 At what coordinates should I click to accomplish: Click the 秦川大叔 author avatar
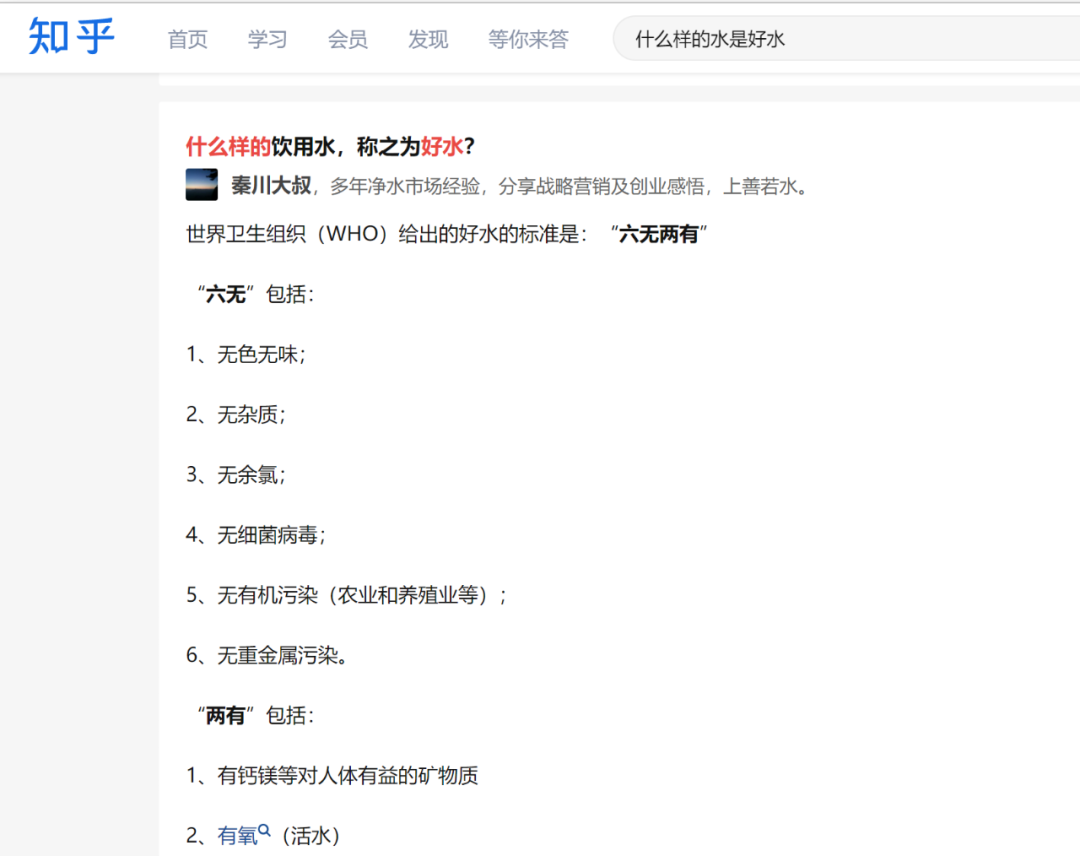[202, 185]
